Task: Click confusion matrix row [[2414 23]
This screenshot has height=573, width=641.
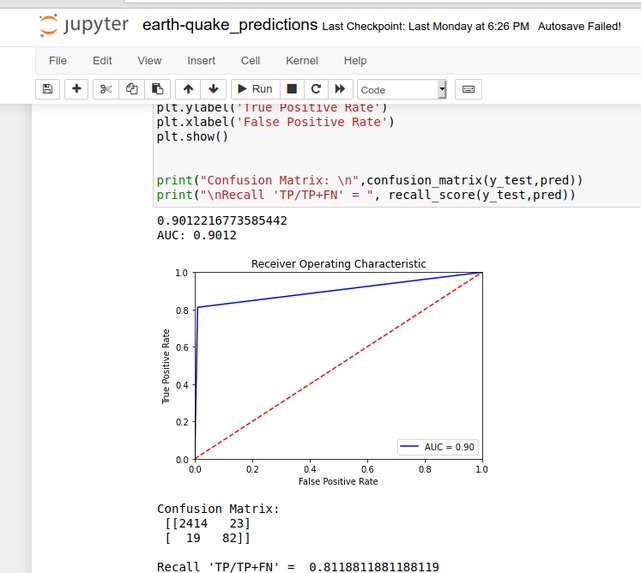Action: pyautogui.click(x=208, y=524)
